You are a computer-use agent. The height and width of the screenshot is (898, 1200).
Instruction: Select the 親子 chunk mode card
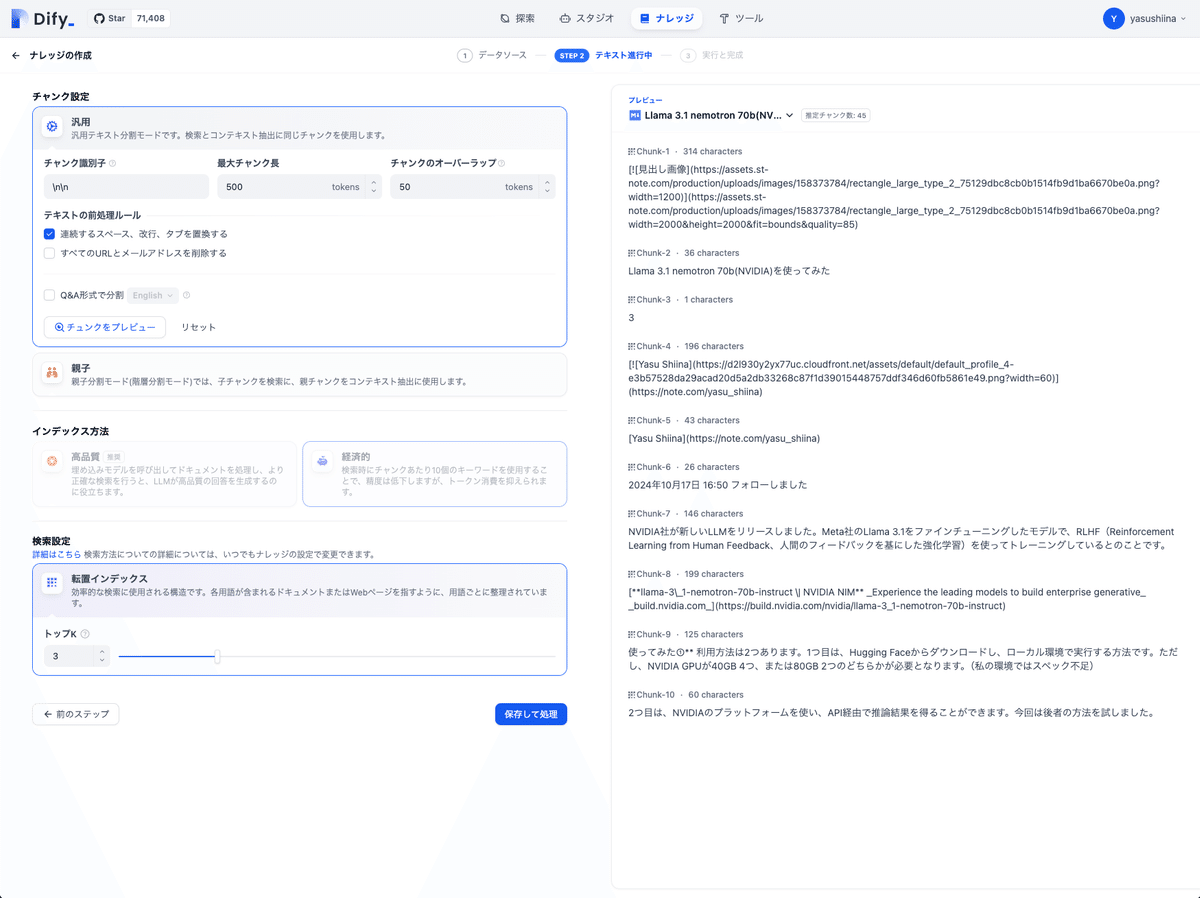click(x=299, y=374)
